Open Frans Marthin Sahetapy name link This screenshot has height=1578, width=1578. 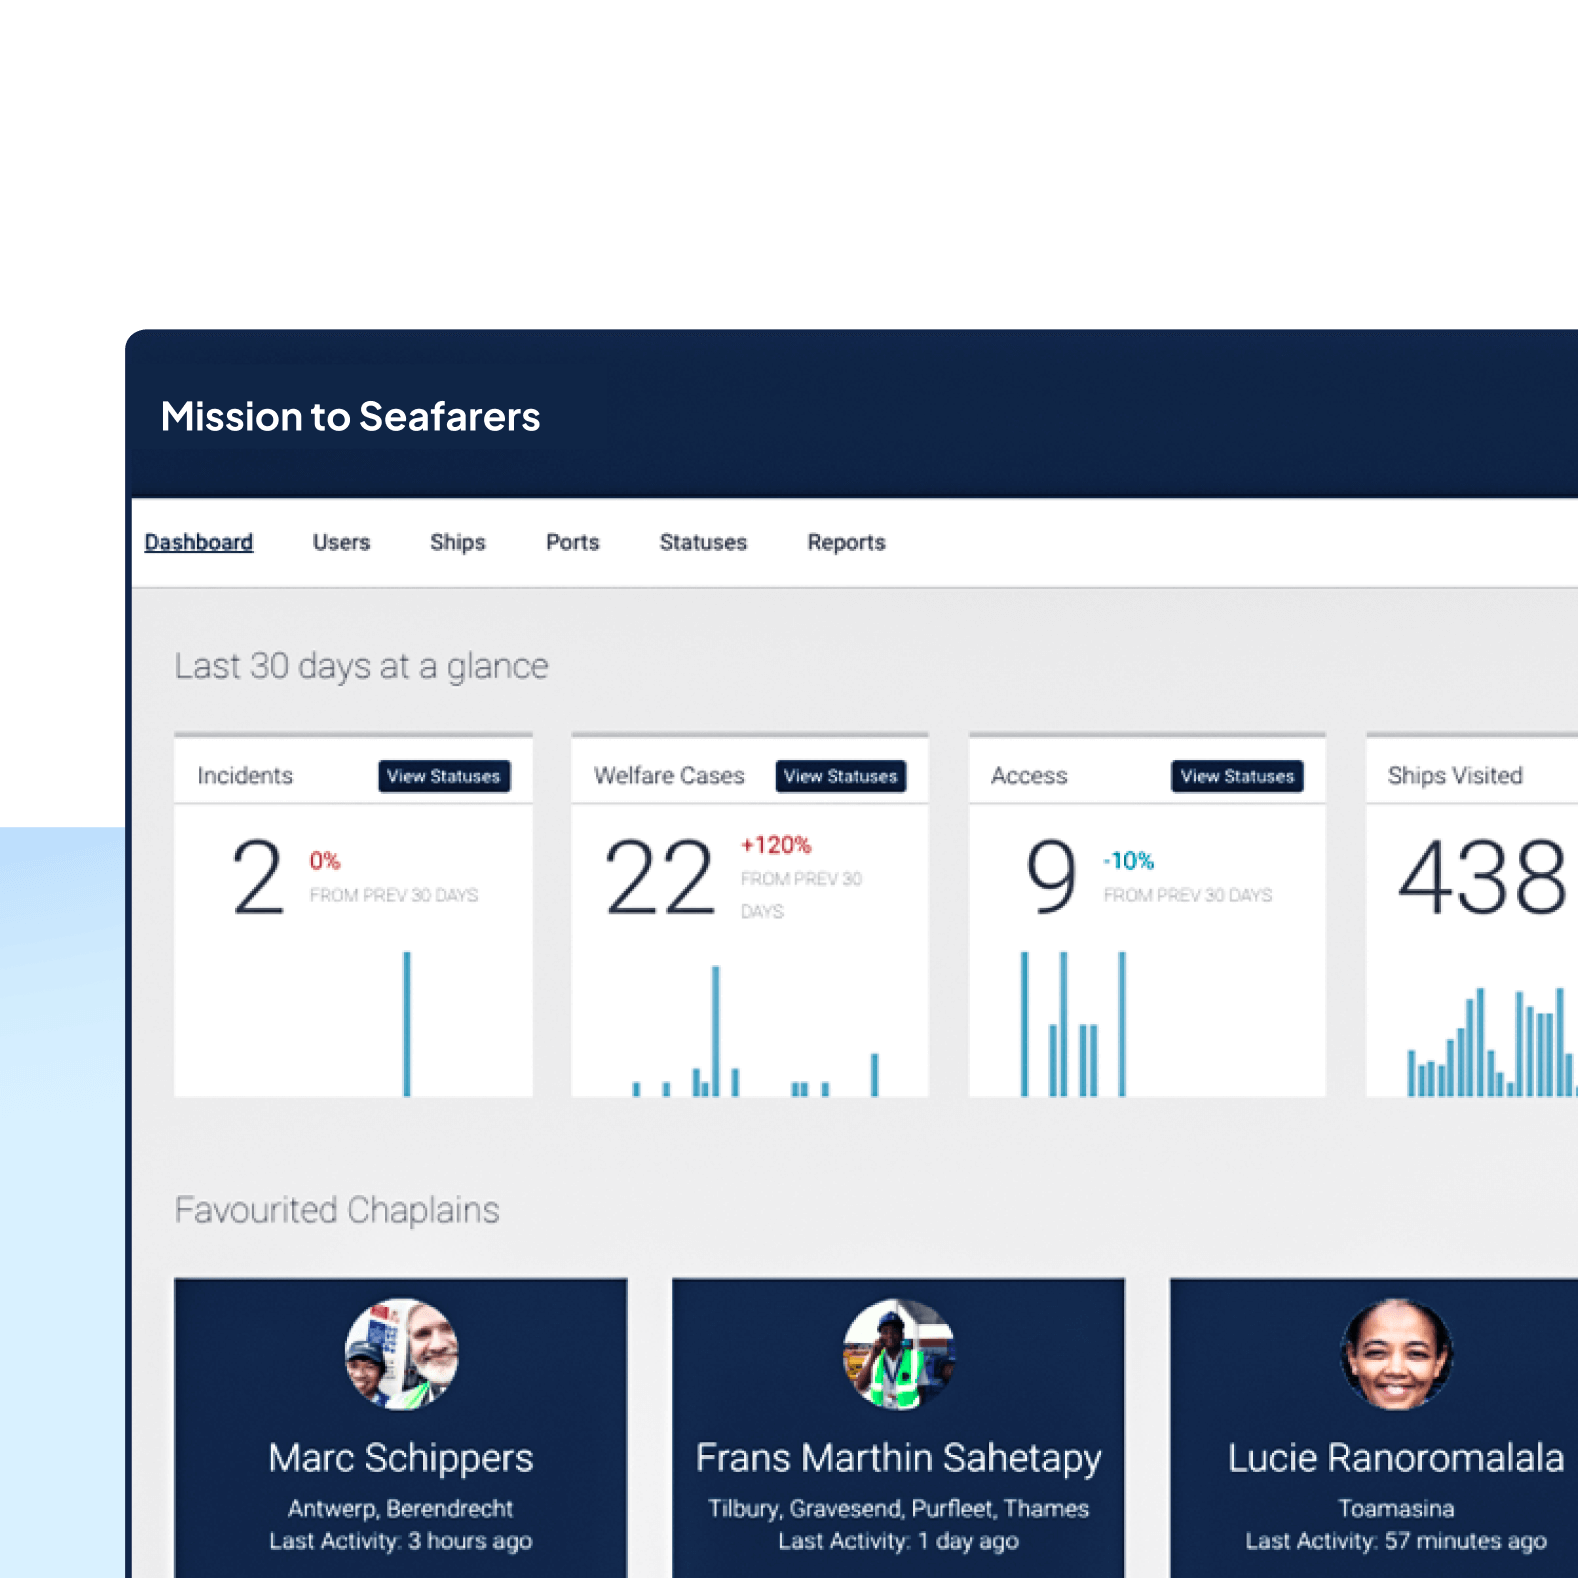(898, 1458)
